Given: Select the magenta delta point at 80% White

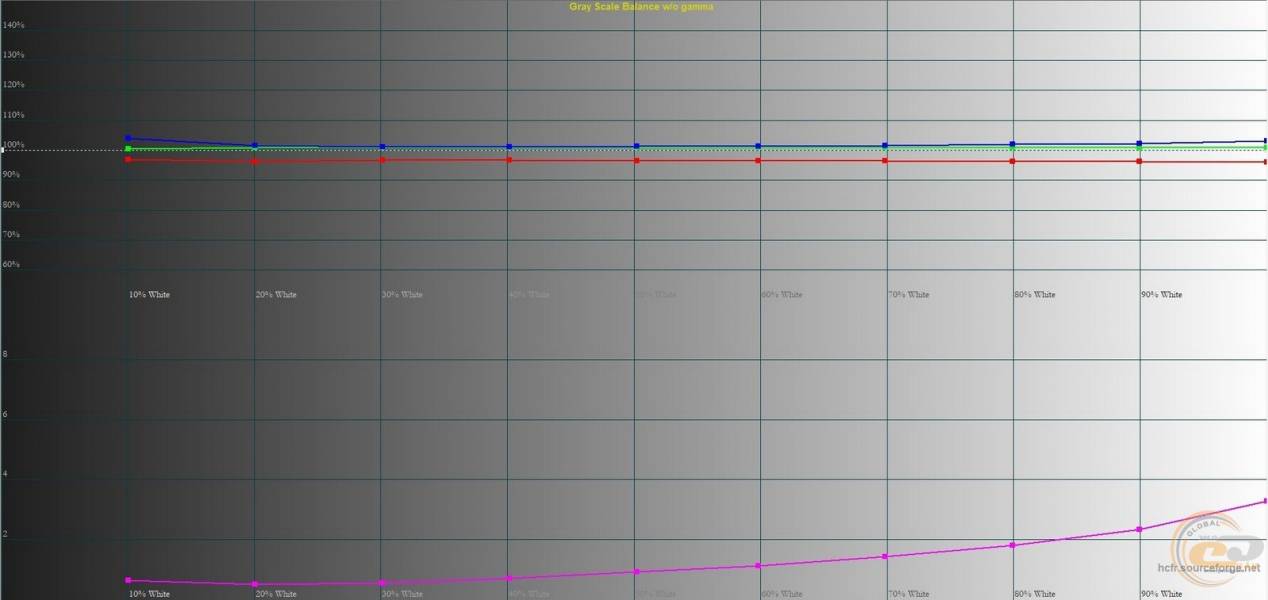Looking at the screenshot, I should click(1012, 545).
